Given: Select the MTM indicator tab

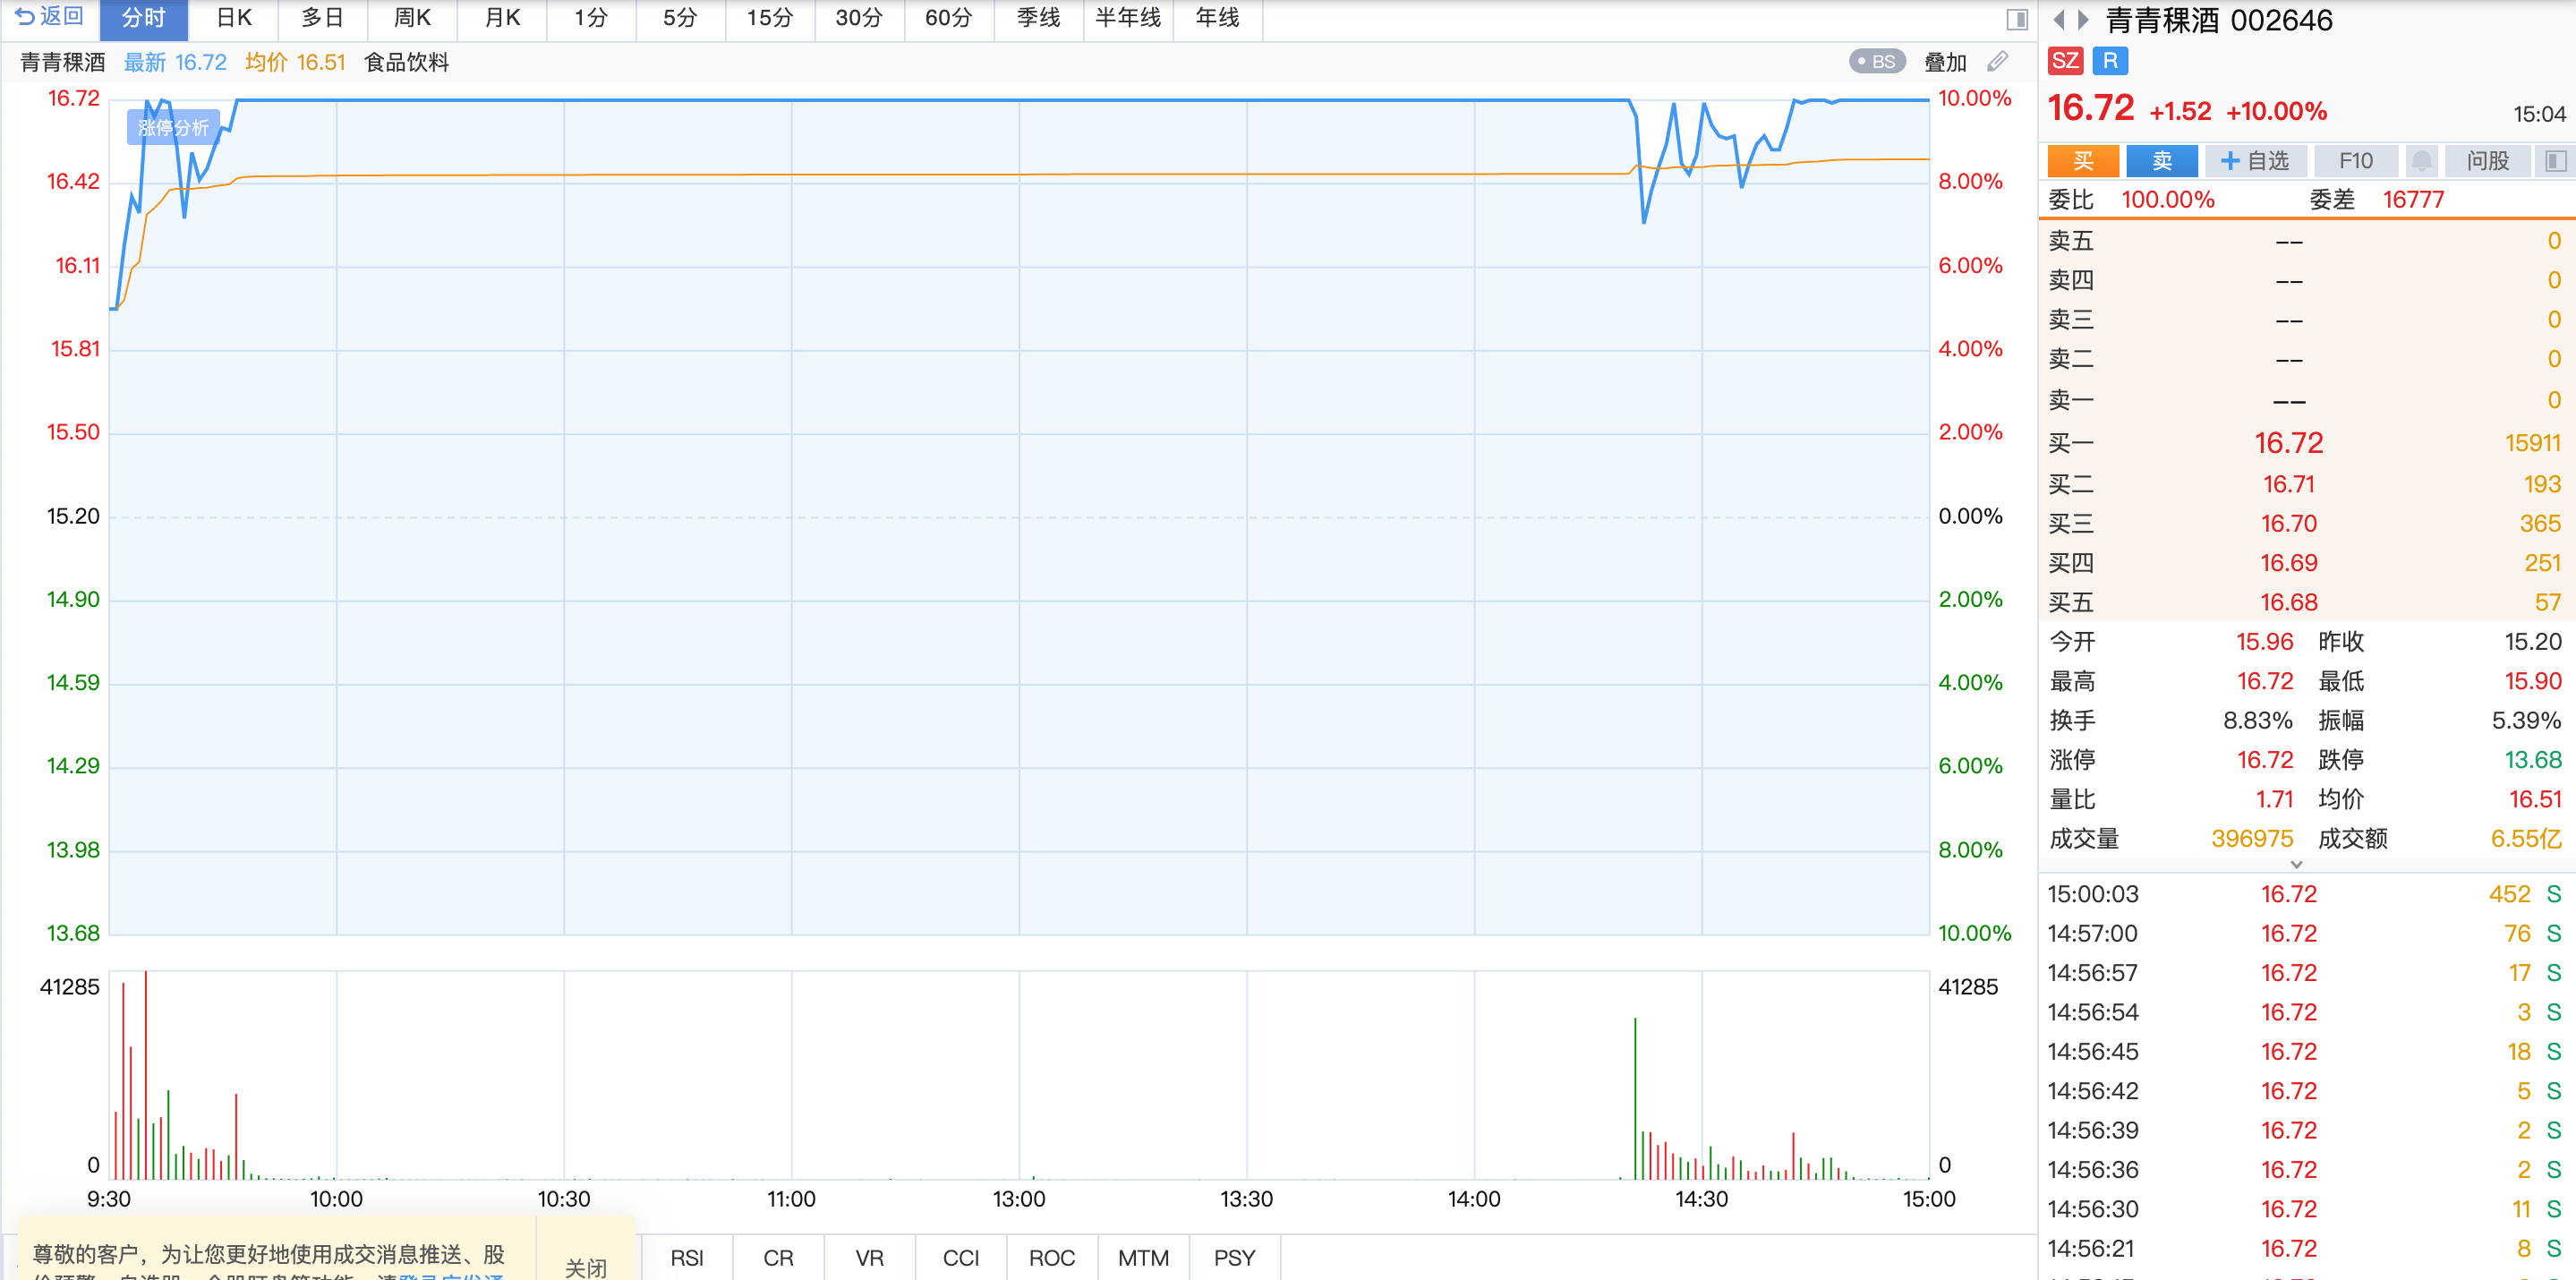Looking at the screenshot, I should pyautogui.click(x=1143, y=1258).
